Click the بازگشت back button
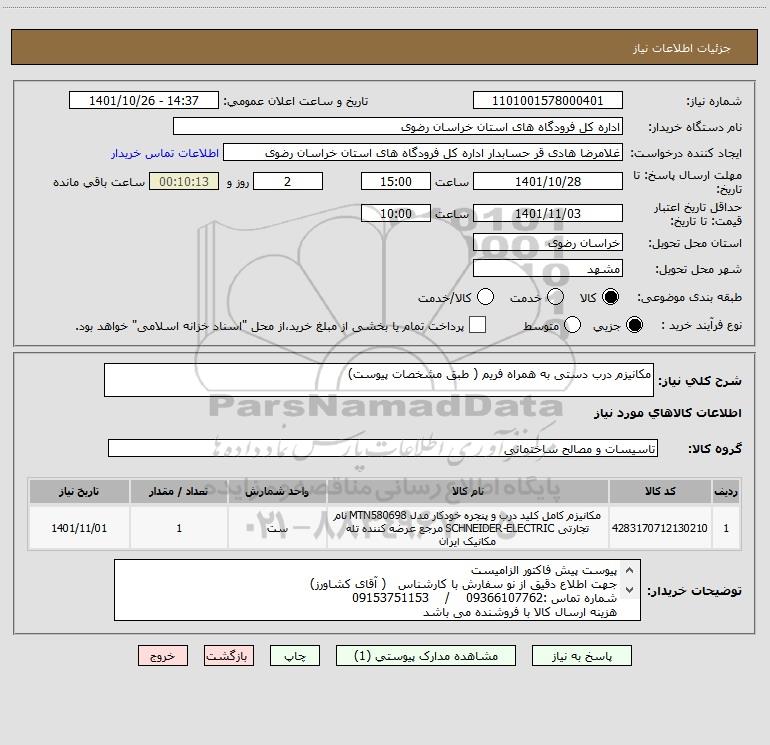770x745 pixels. pyautogui.click(x=229, y=656)
